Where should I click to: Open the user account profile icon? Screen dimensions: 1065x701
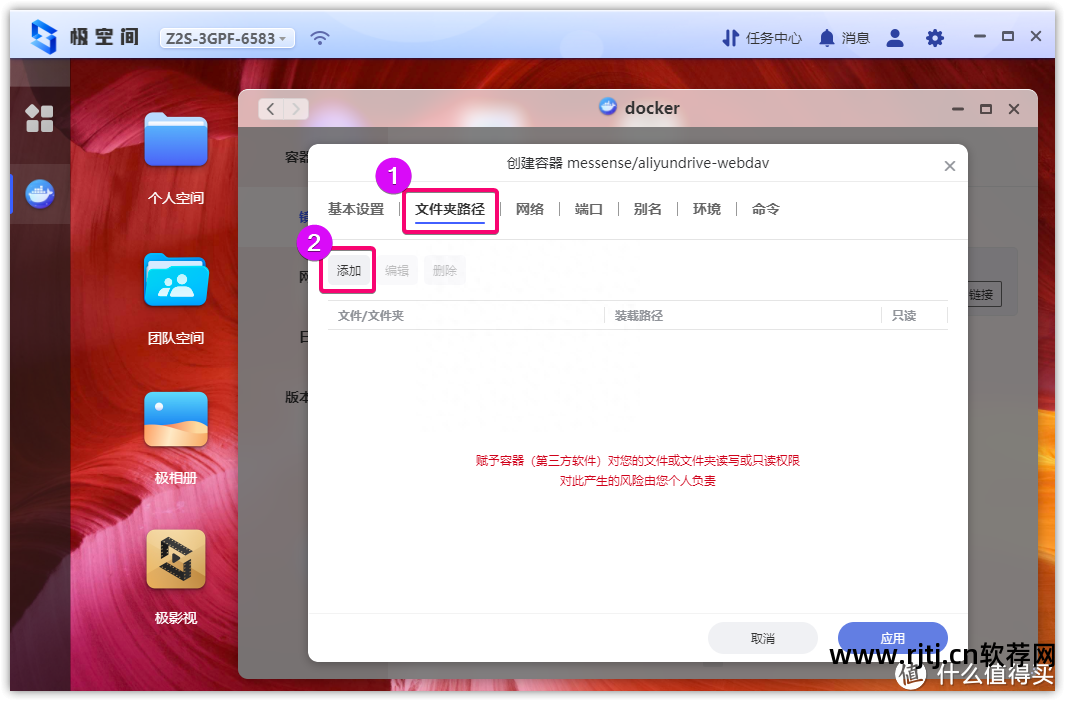tap(895, 38)
